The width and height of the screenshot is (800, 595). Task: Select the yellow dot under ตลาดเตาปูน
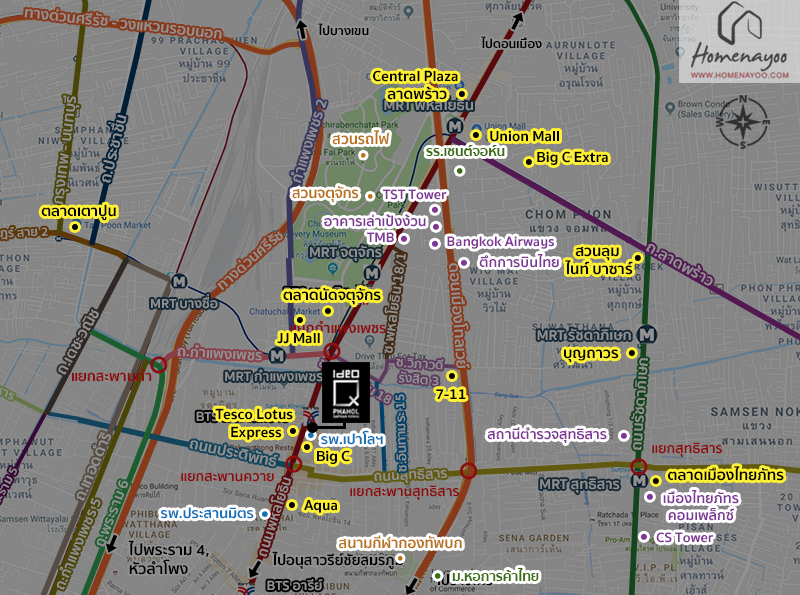tap(75, 227)
